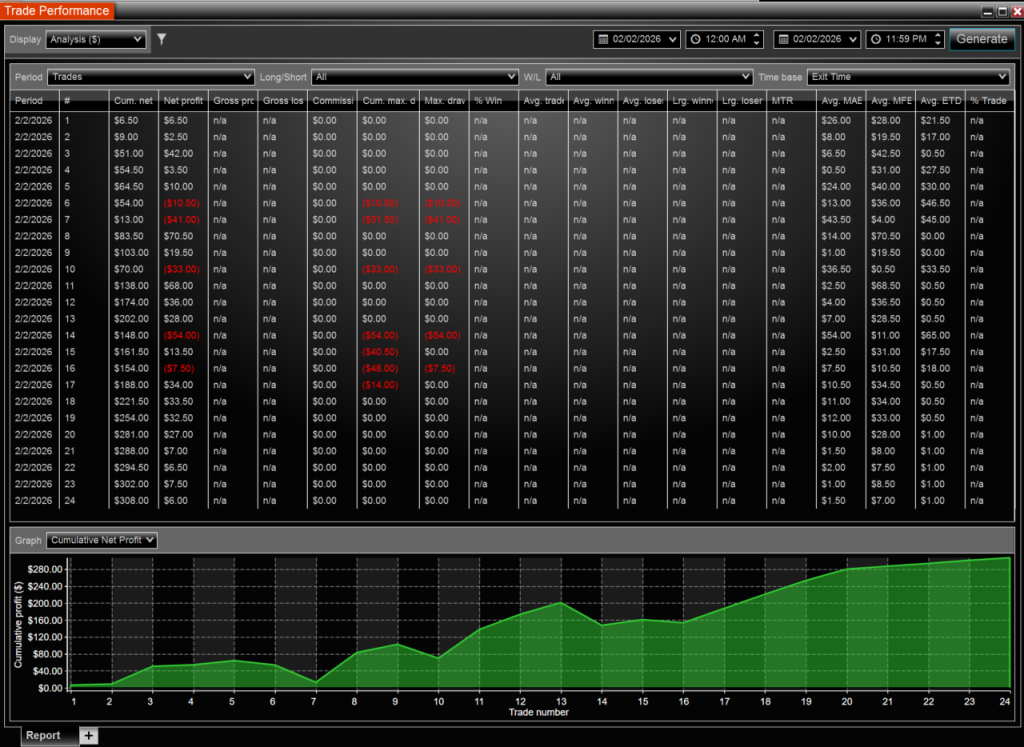Open the Long/Short filter dropdown

click(x=414, y=76)
